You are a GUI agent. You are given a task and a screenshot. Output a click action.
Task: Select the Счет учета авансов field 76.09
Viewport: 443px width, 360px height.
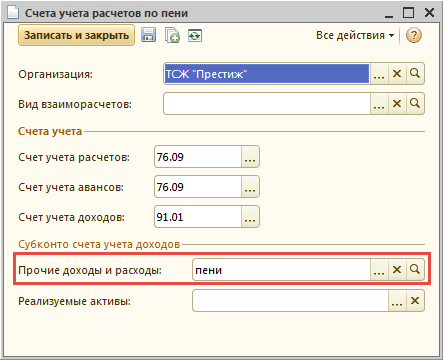198,187
